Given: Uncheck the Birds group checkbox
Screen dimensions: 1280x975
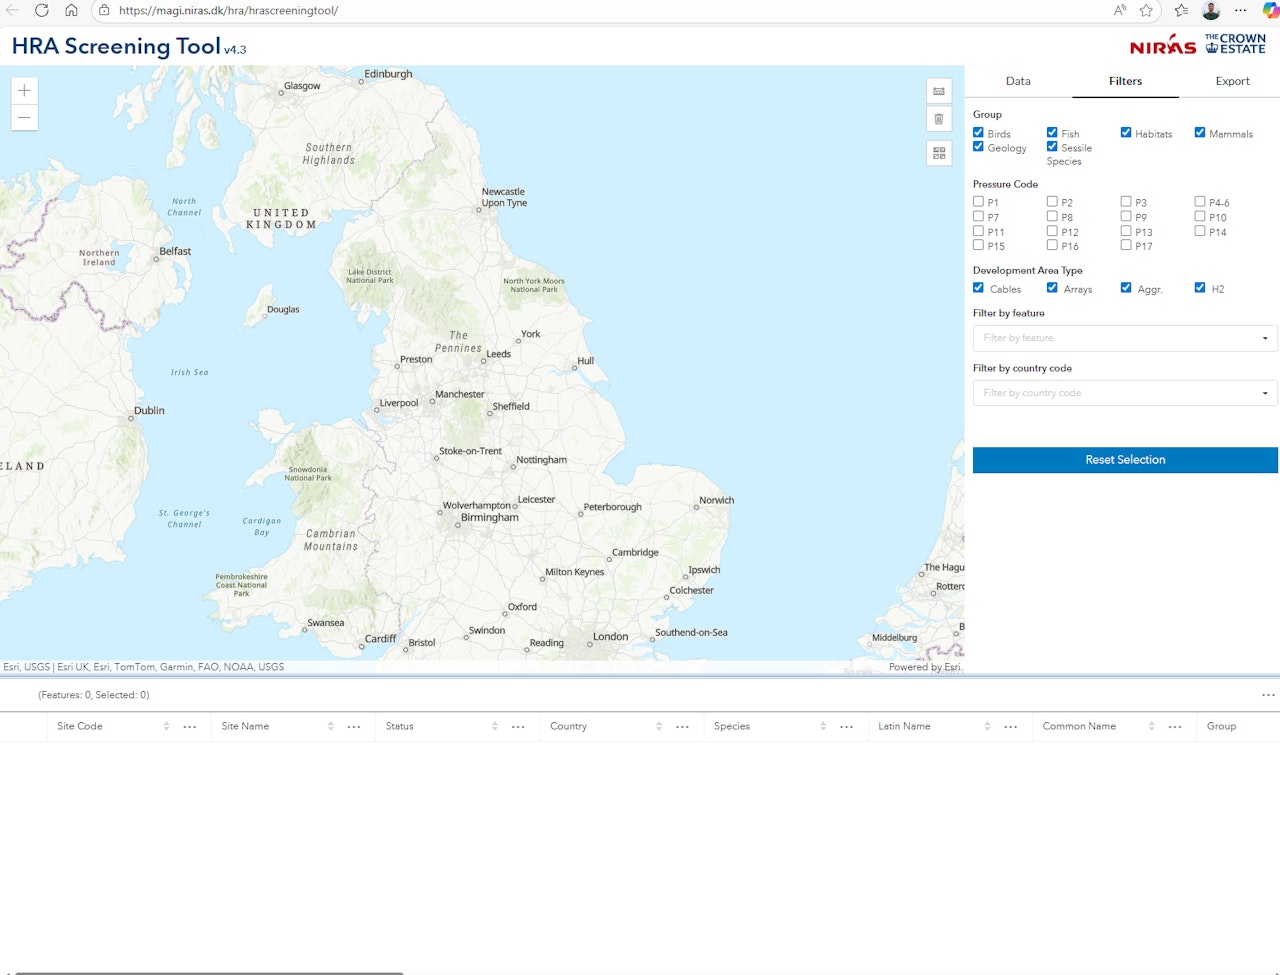Looking at the screenshot, I should [978, 132].
